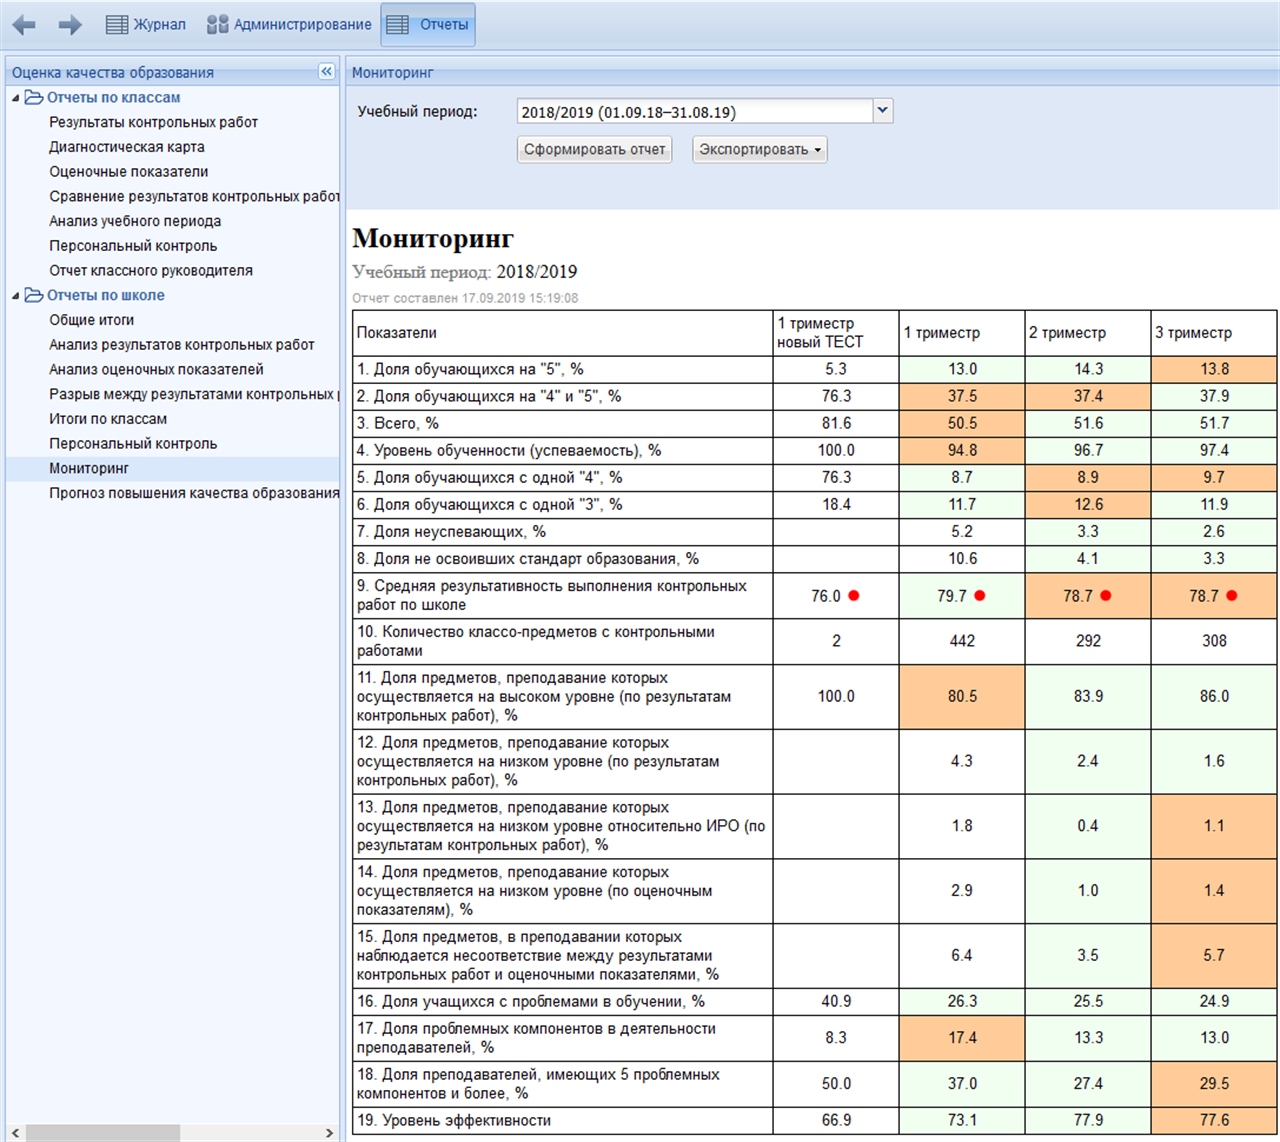Click the 3 триместр column header
1280x1142 pixels.
pos(1214,333)
